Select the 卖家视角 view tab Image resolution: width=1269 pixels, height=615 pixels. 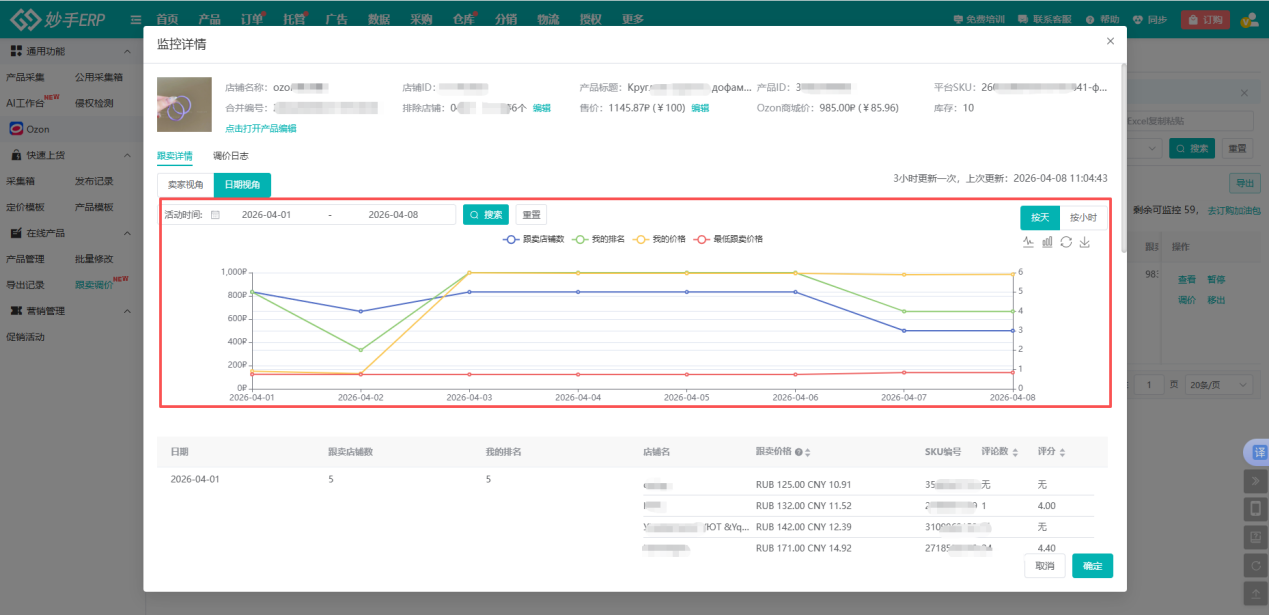click(x=185, y=185)
